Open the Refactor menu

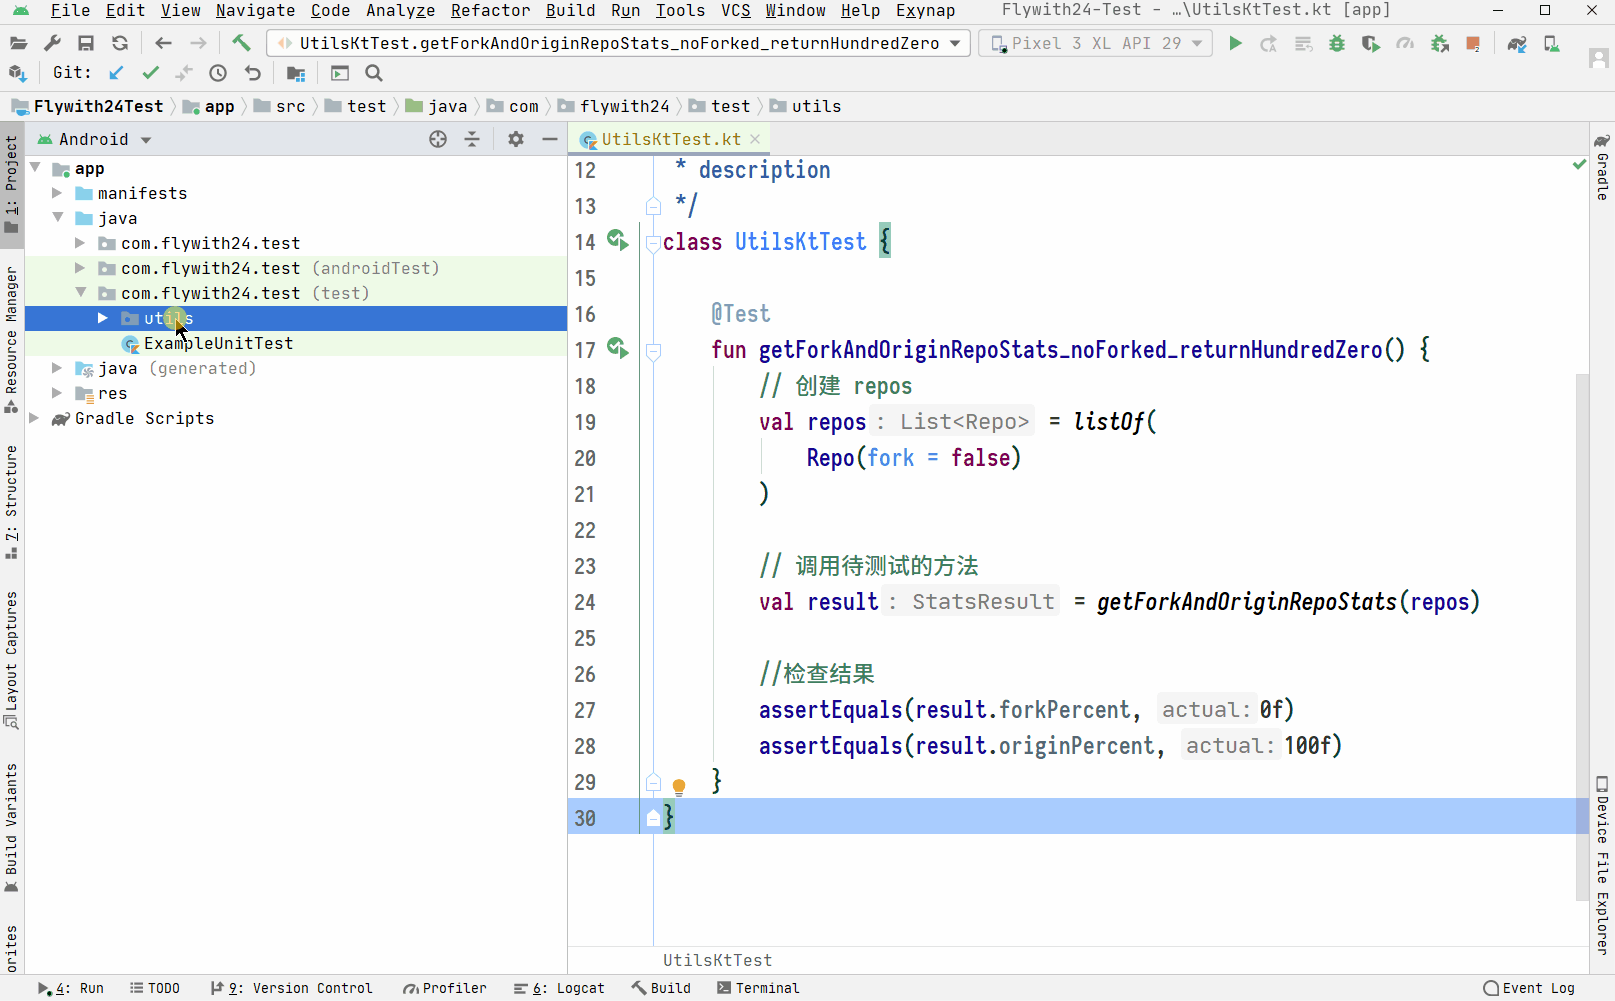click(490, 10)
